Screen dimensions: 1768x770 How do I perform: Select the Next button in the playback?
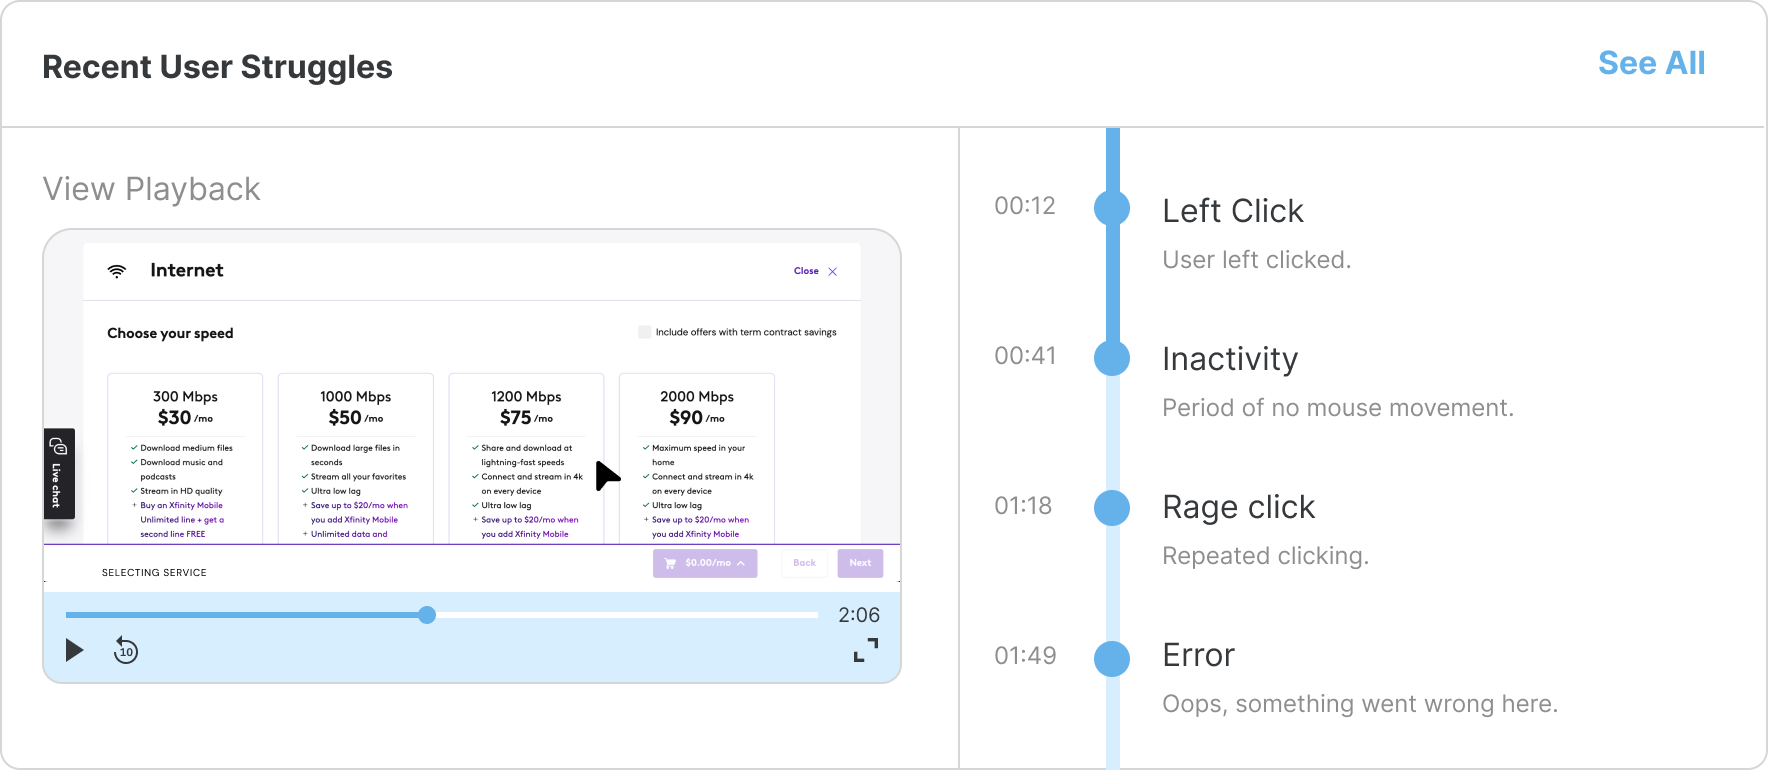pos(860,563)
